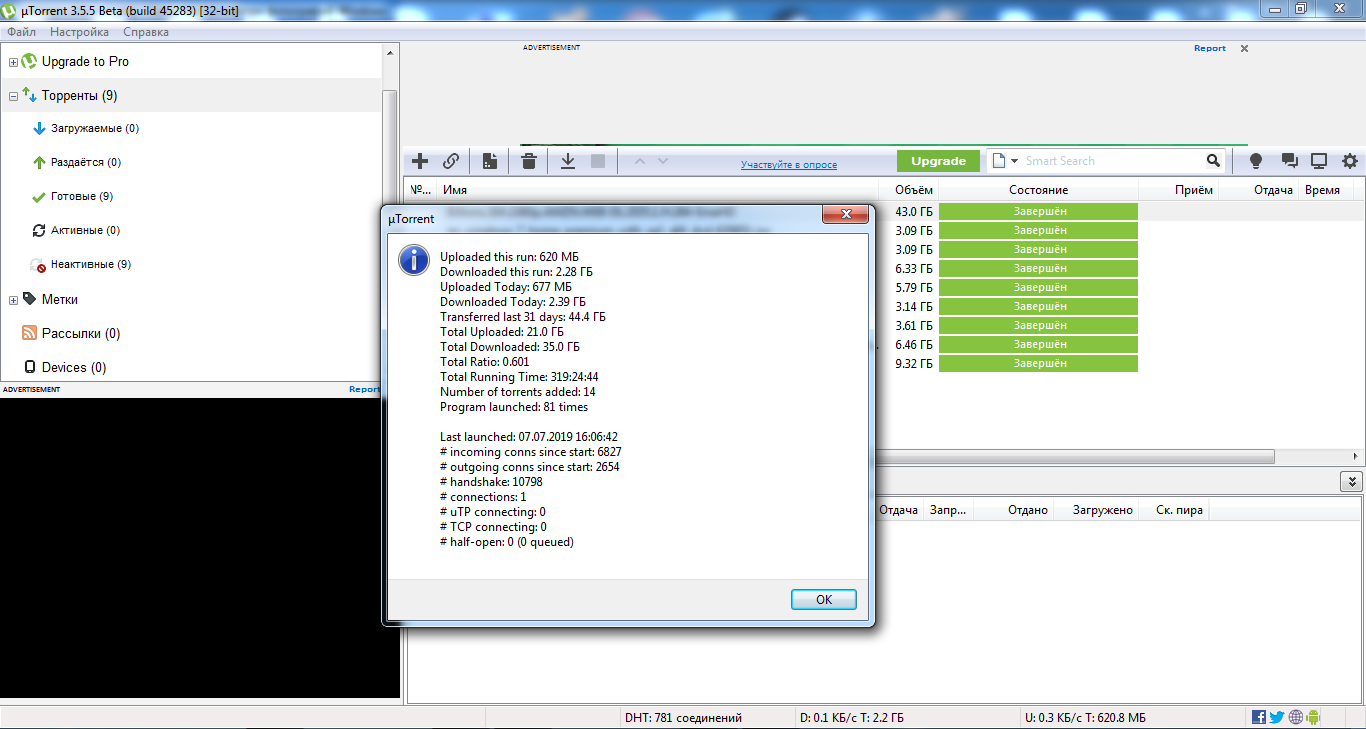Sort by the Состояние column header
This screenshot has height=729, width=1366.
(1038, 190)
